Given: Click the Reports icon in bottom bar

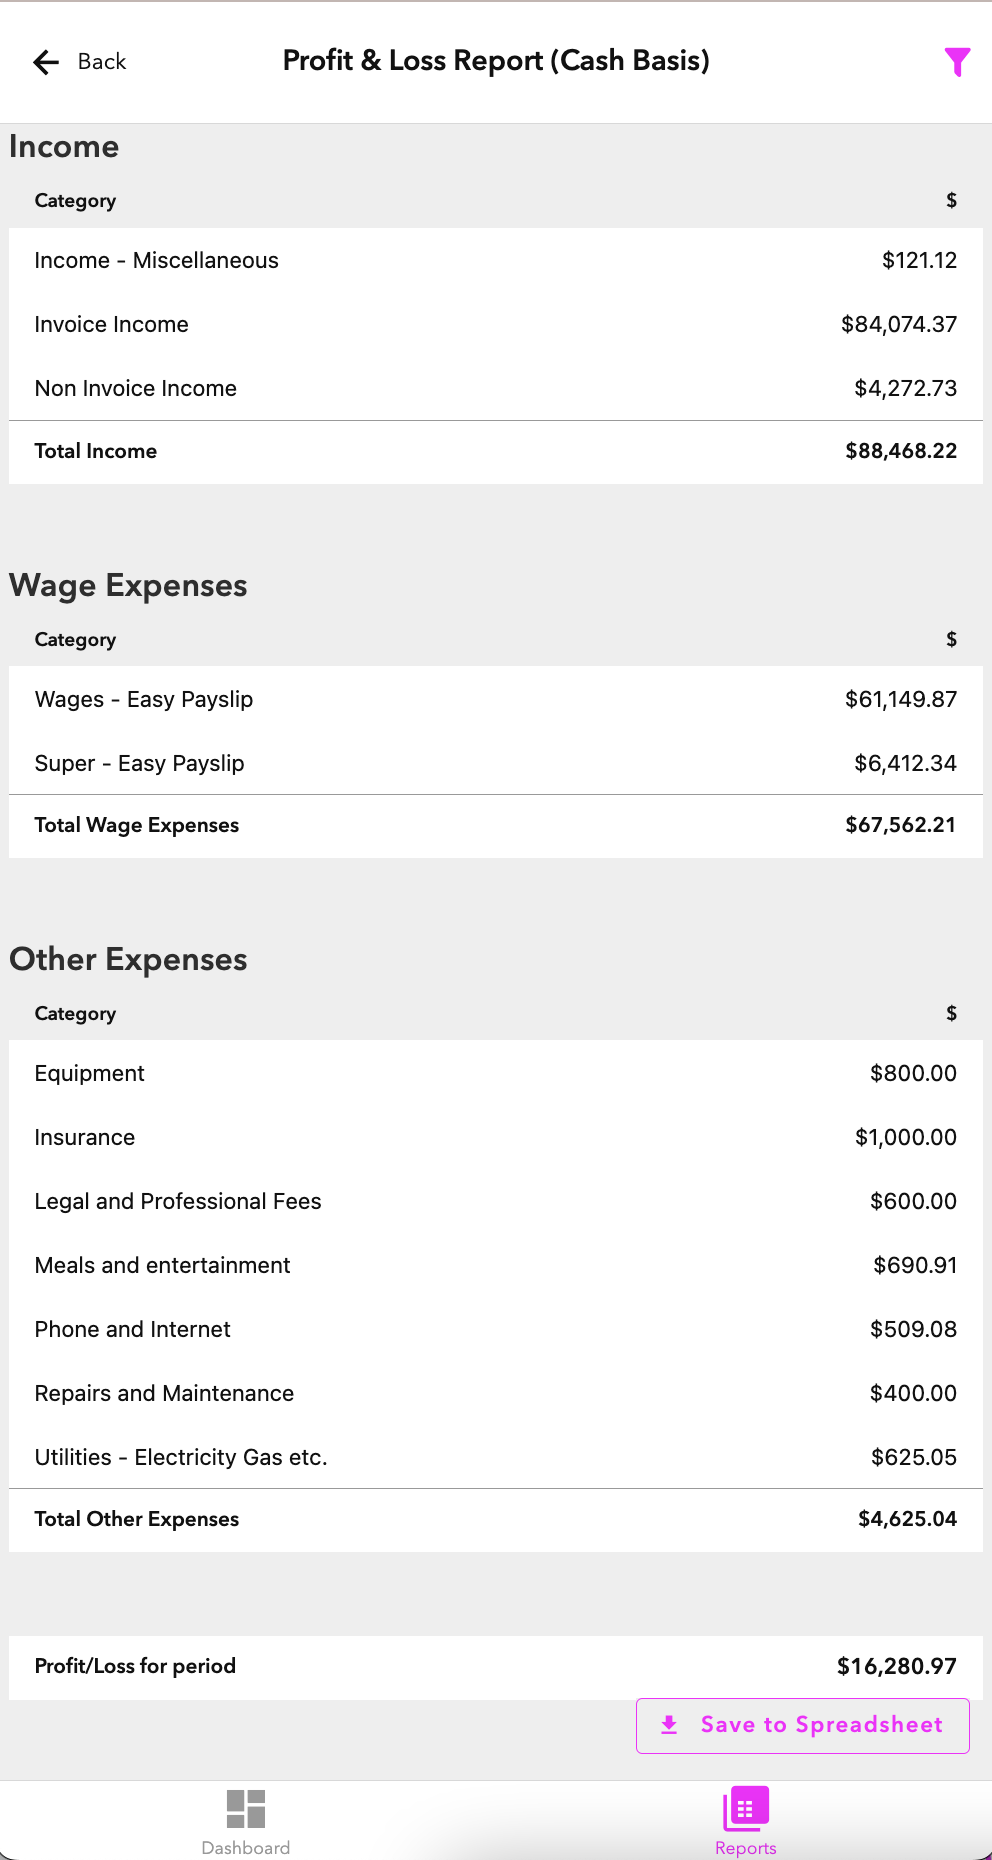Looking at the screenshot, I should pos(746,1808).
